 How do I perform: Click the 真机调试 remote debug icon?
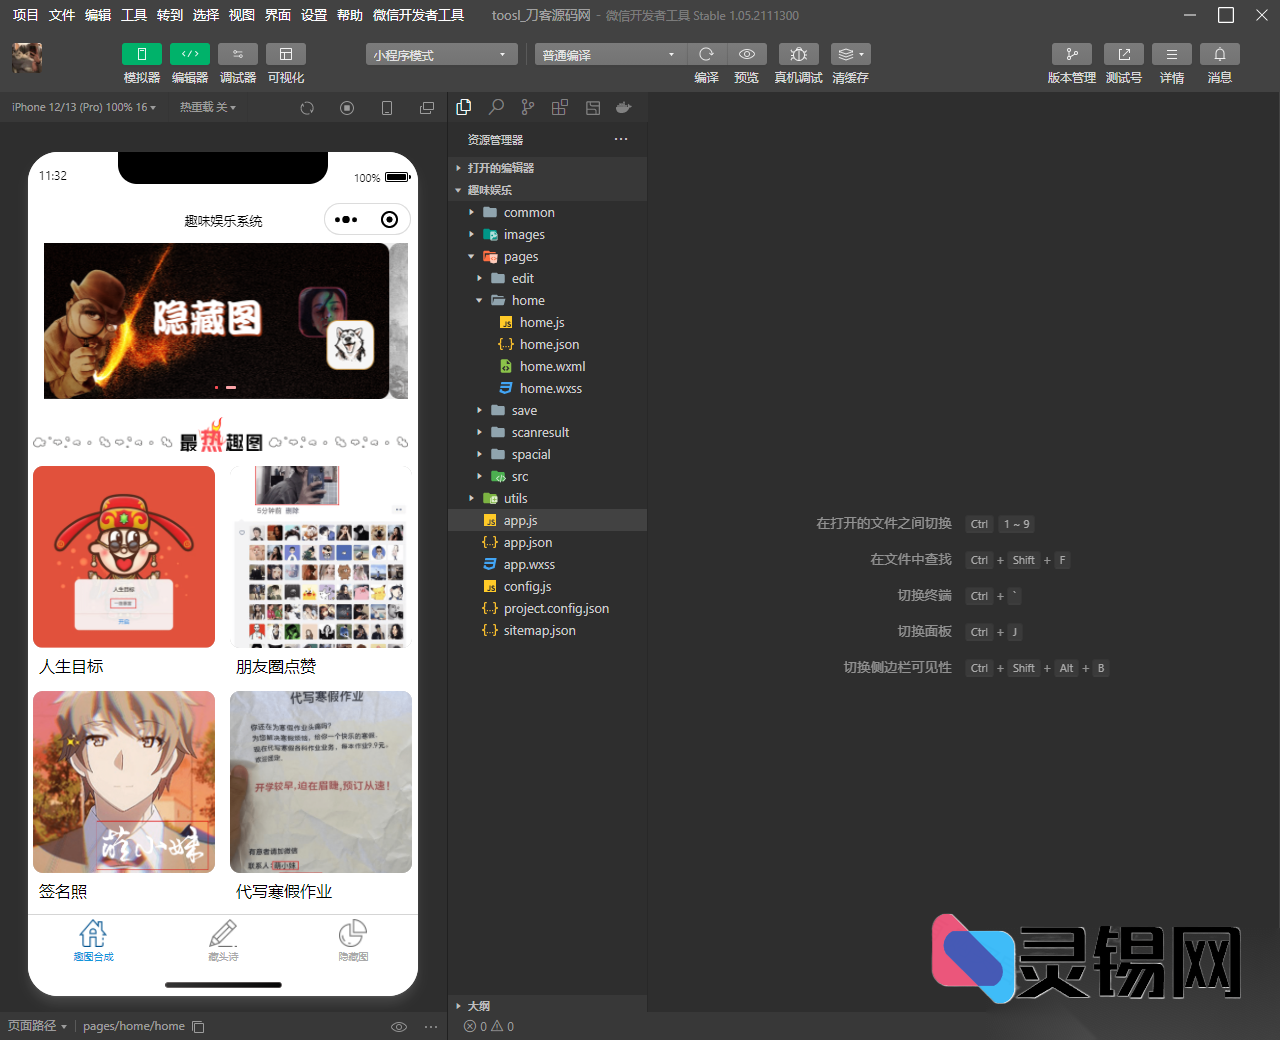(798, 54)
